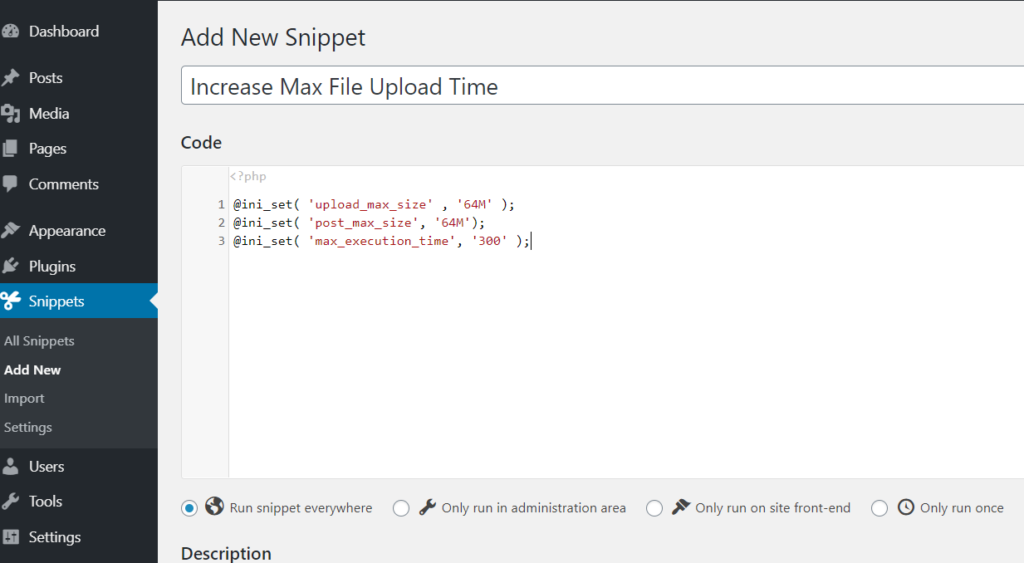Click the Settings sliders icon in sidebar
Screen dimensions: 1024x563
[10, 537]
